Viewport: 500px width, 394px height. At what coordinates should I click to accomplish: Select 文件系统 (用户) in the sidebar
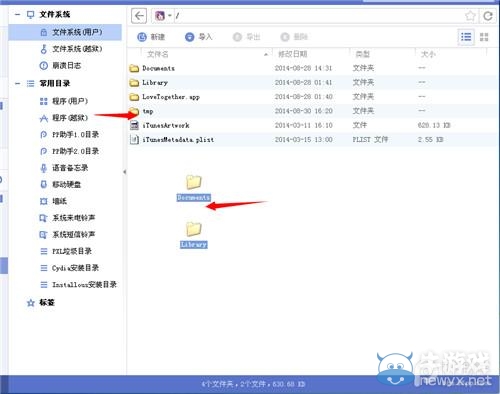[65, 32]
